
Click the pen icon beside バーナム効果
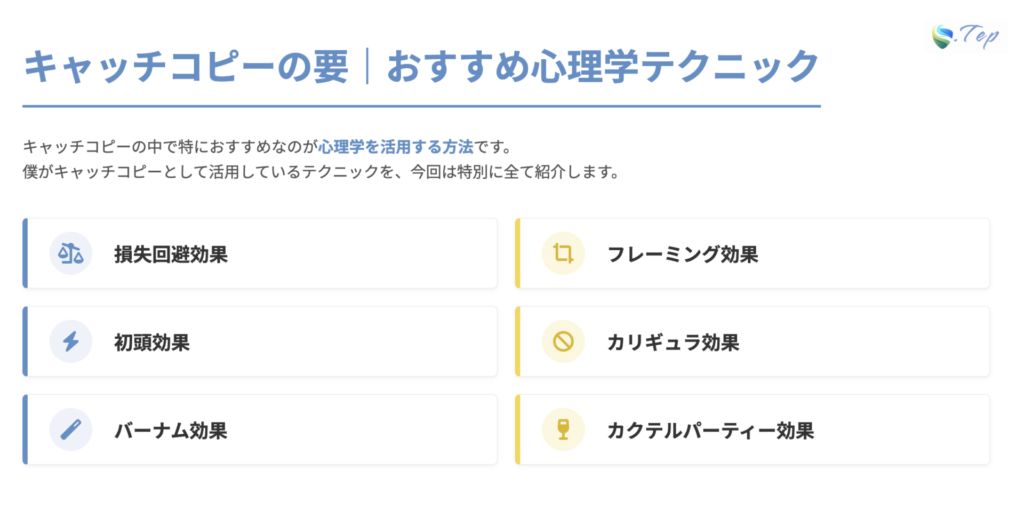pyautogui.click(x=71, y=430)
